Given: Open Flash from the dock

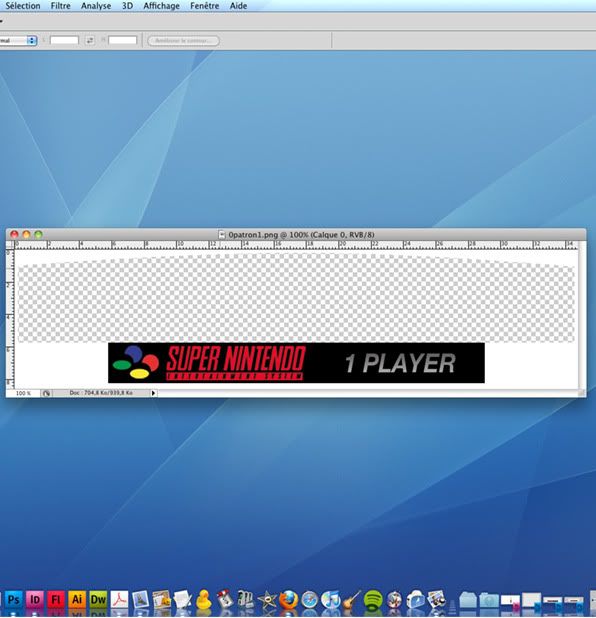Looking at the screenshot, I should [x=56, y=600].
